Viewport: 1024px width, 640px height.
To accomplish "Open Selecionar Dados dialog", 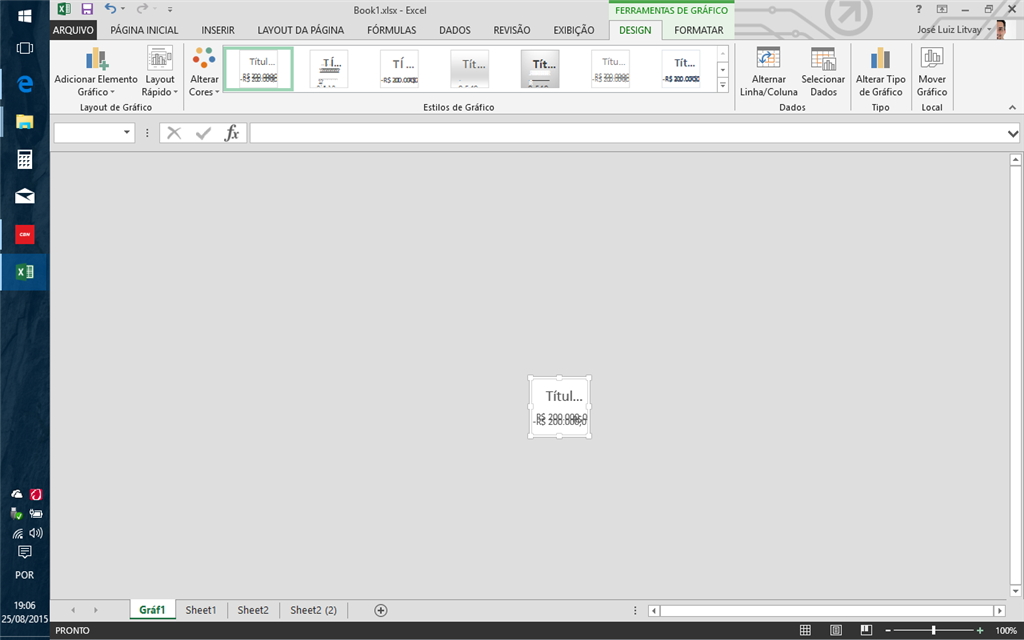I will point(823,71).
